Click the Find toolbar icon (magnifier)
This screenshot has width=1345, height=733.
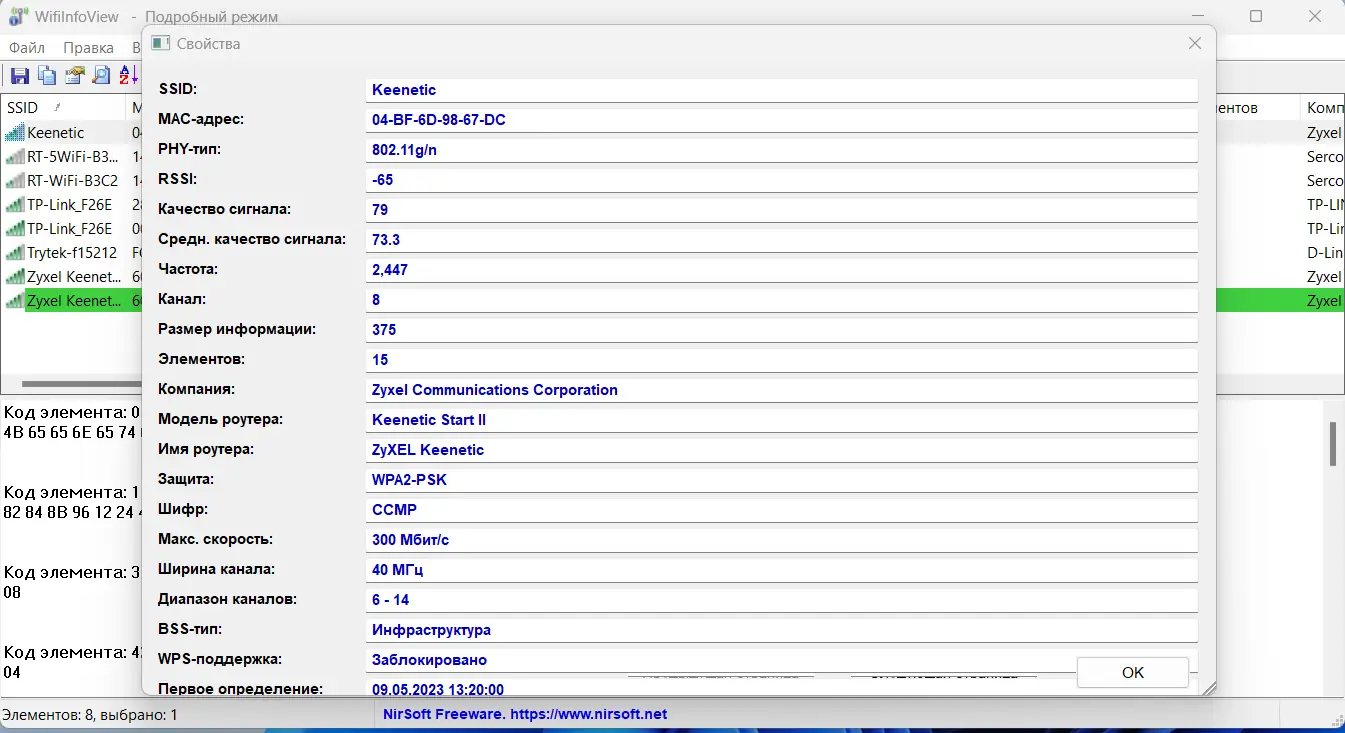click(x=101, y=75)
